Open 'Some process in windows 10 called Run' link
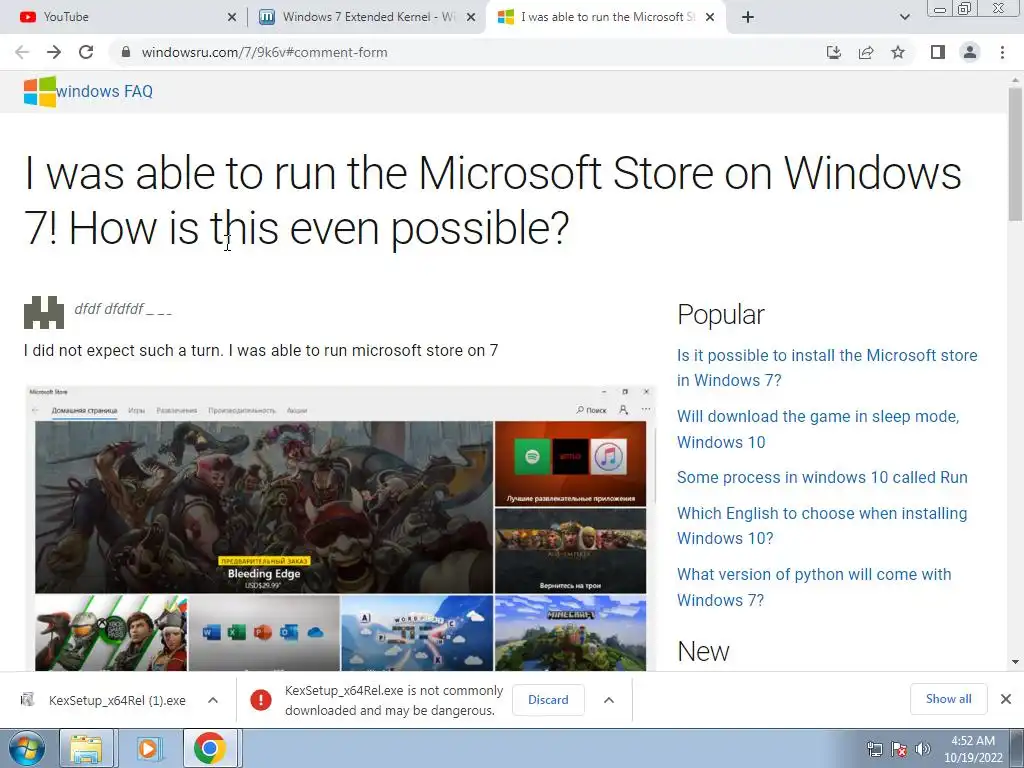Screen dimensions: 1024x768 [x=822, y=477]
